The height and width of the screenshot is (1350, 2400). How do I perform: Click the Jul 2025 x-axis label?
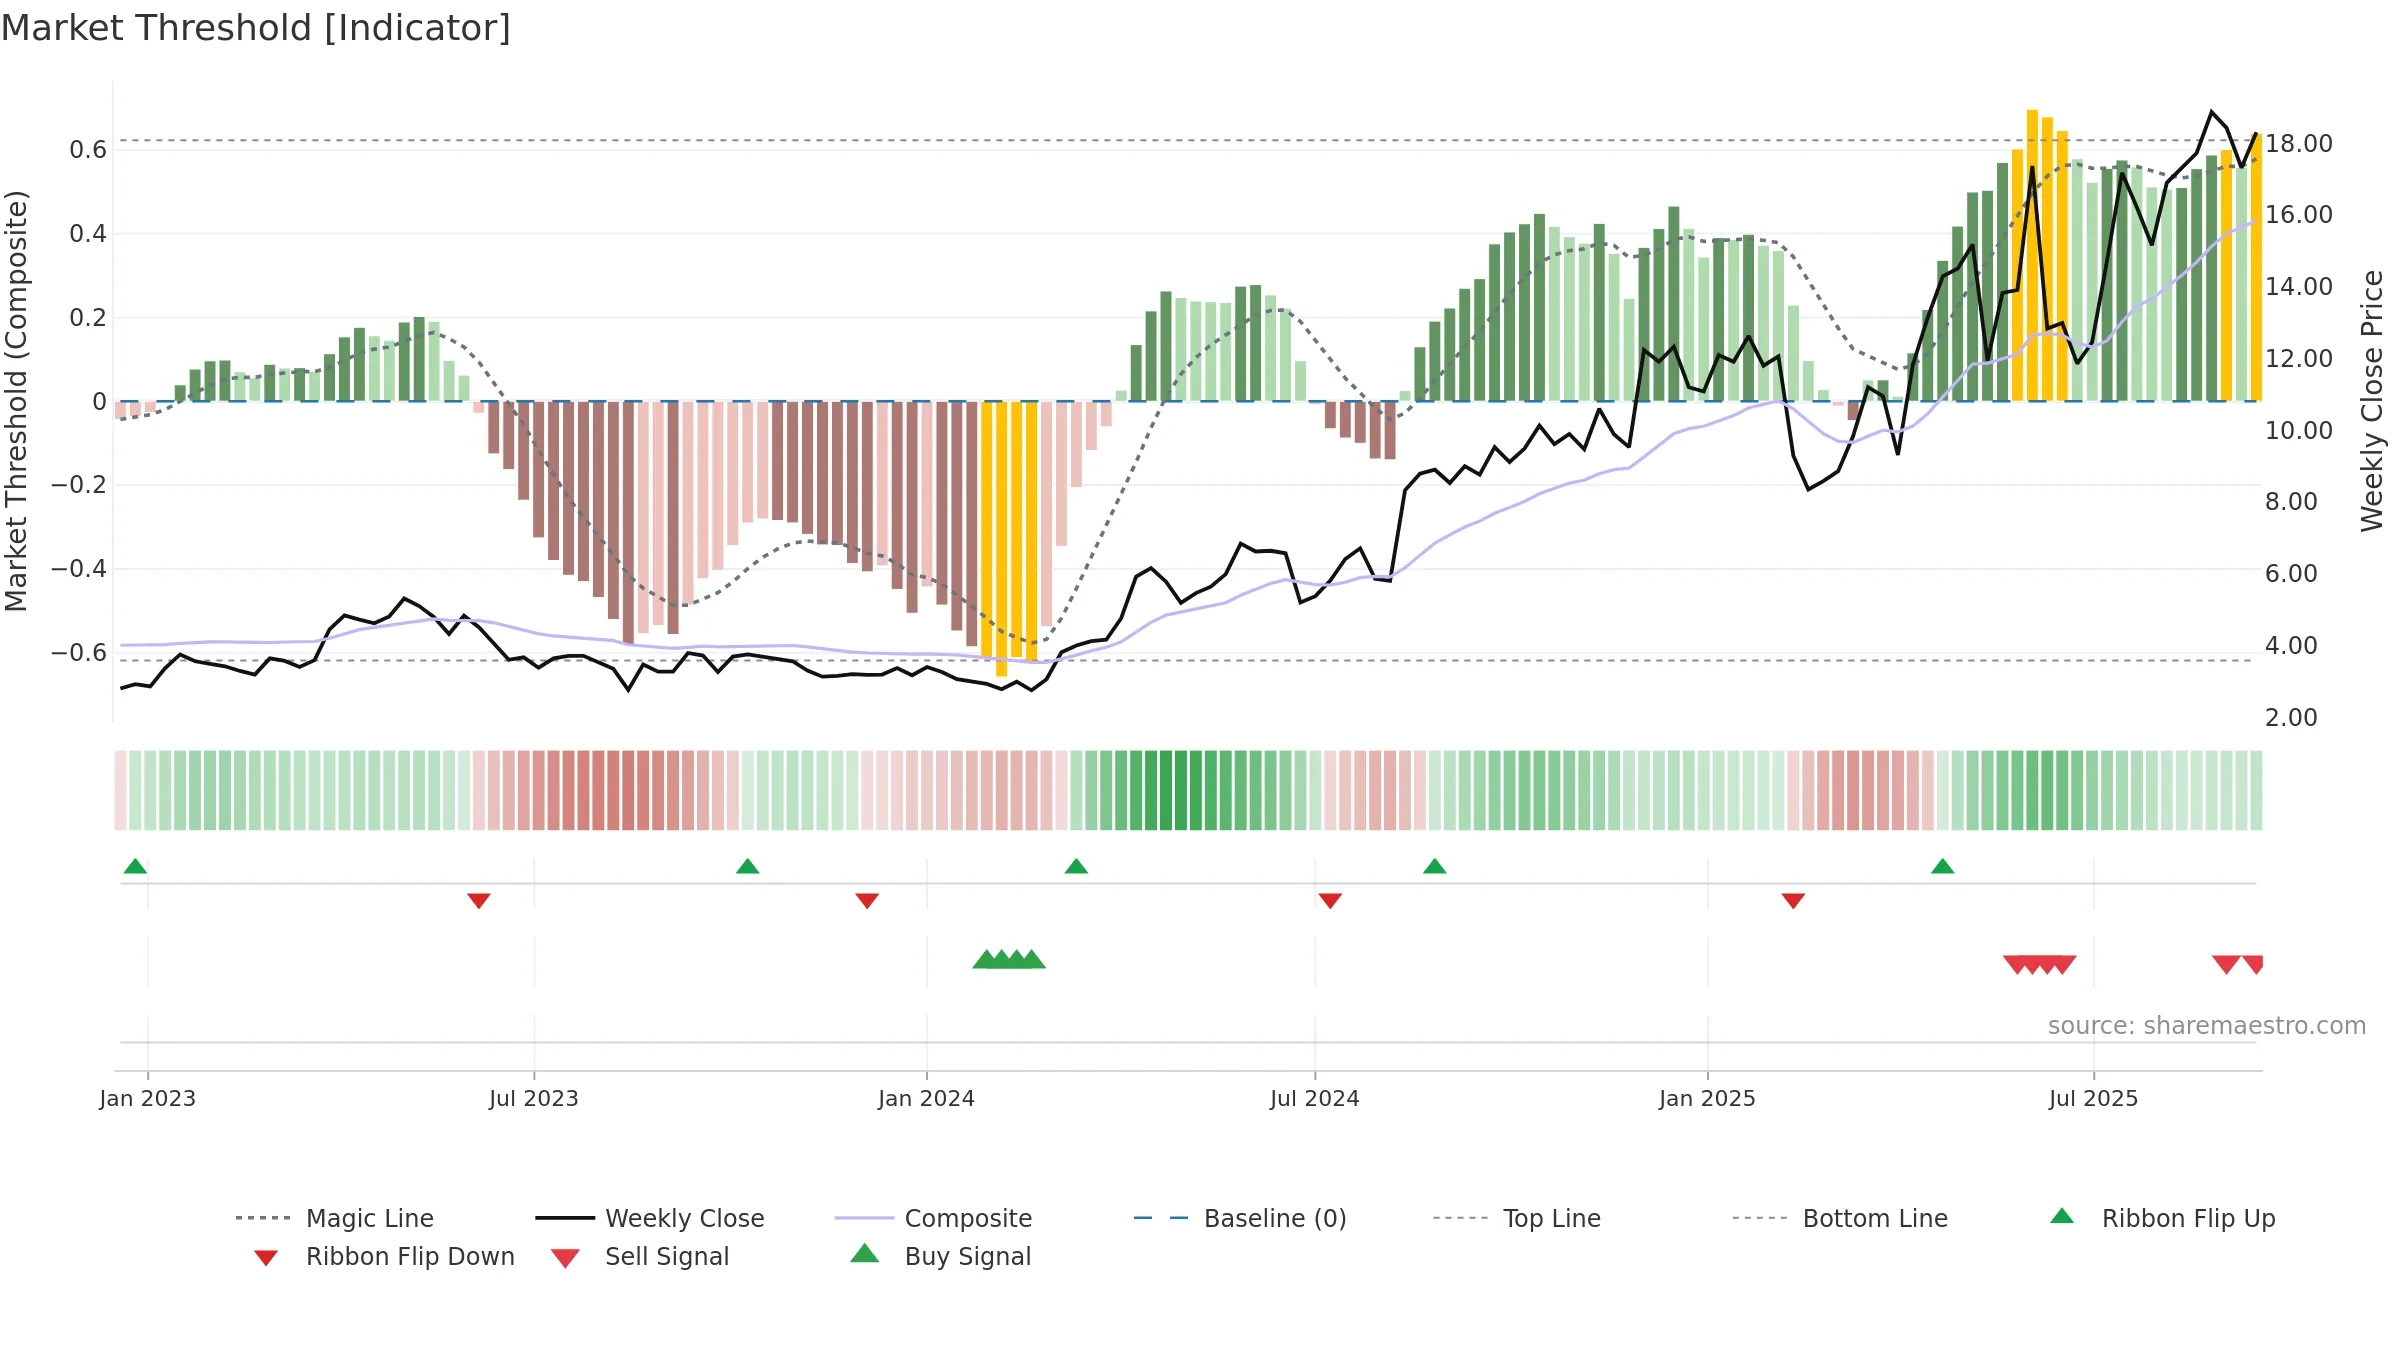[2094, 1099]
